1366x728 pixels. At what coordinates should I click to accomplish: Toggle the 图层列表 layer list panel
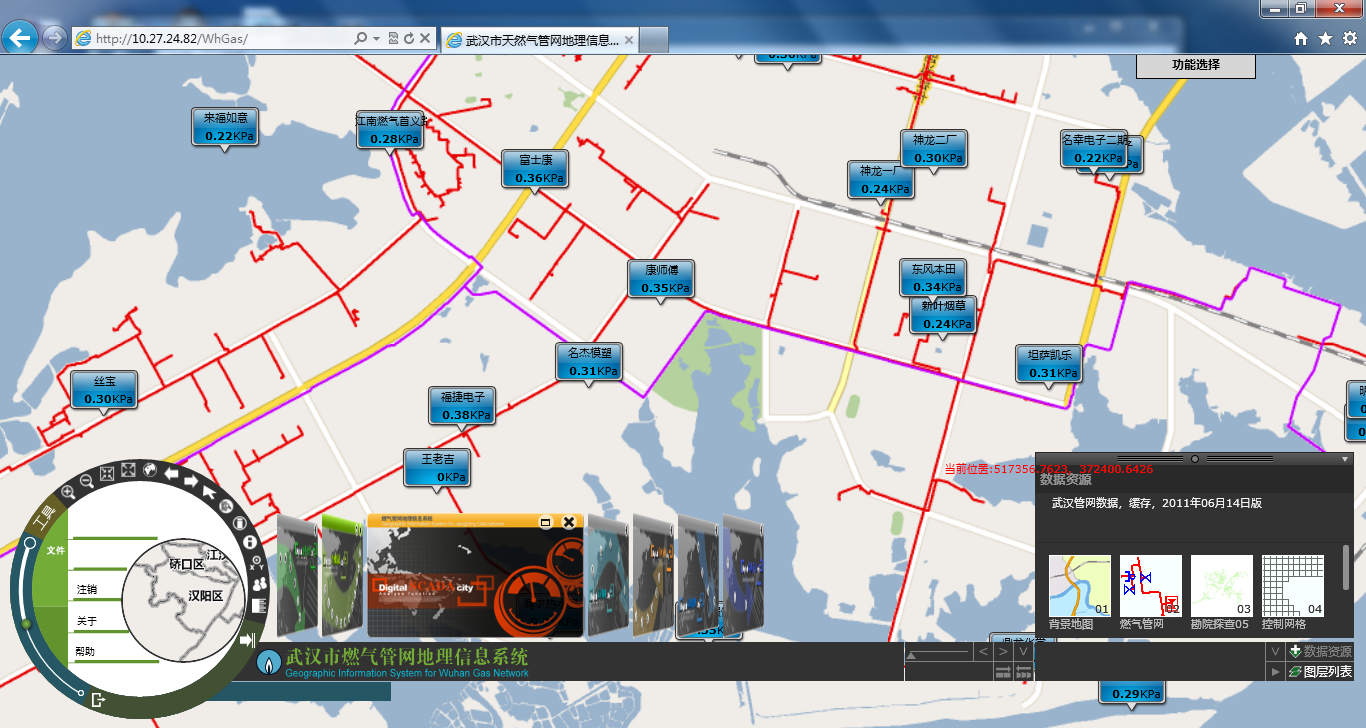coord(1319,672)
